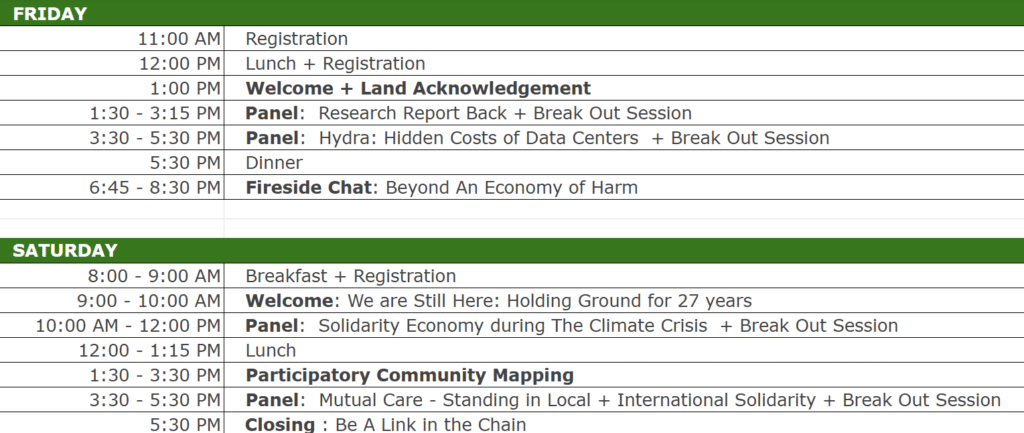Select the Mutual Care panel cell
Screen dimensions: 1024x433
[624, 400]
